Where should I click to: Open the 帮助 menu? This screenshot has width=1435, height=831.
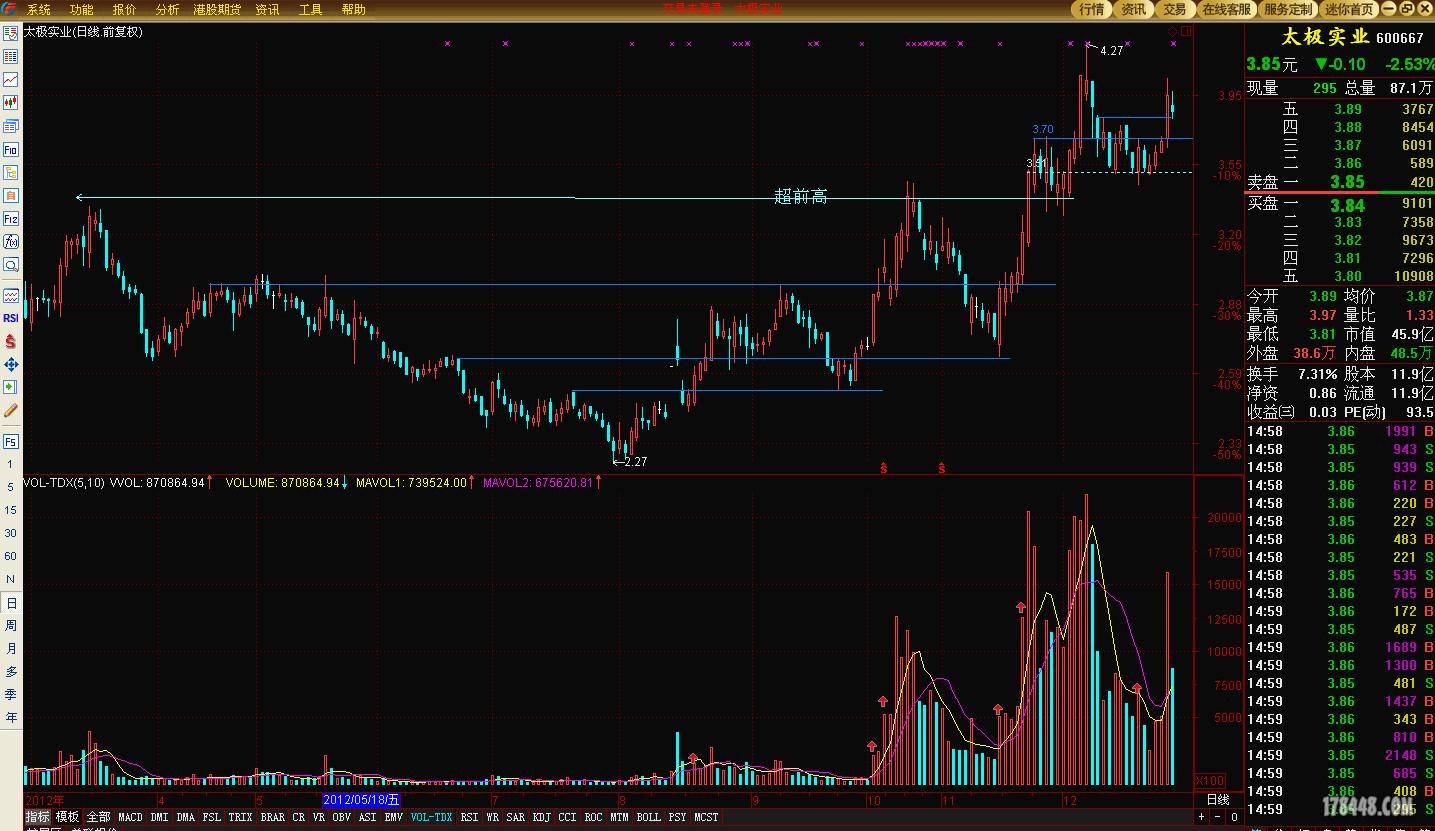(x=354, y=9)
